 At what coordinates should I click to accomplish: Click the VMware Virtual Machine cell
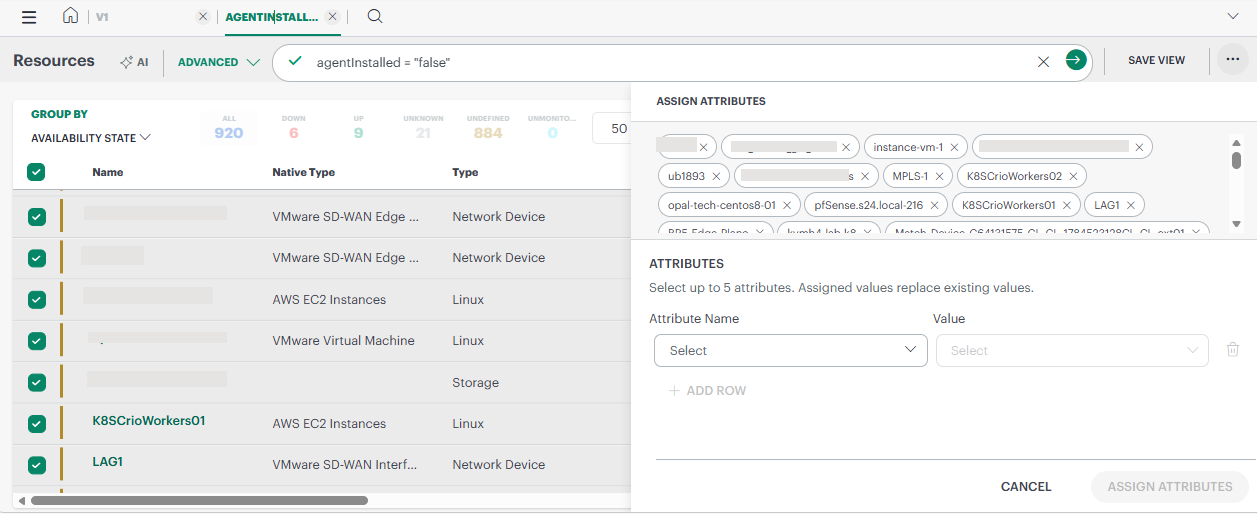click(343, 341)
